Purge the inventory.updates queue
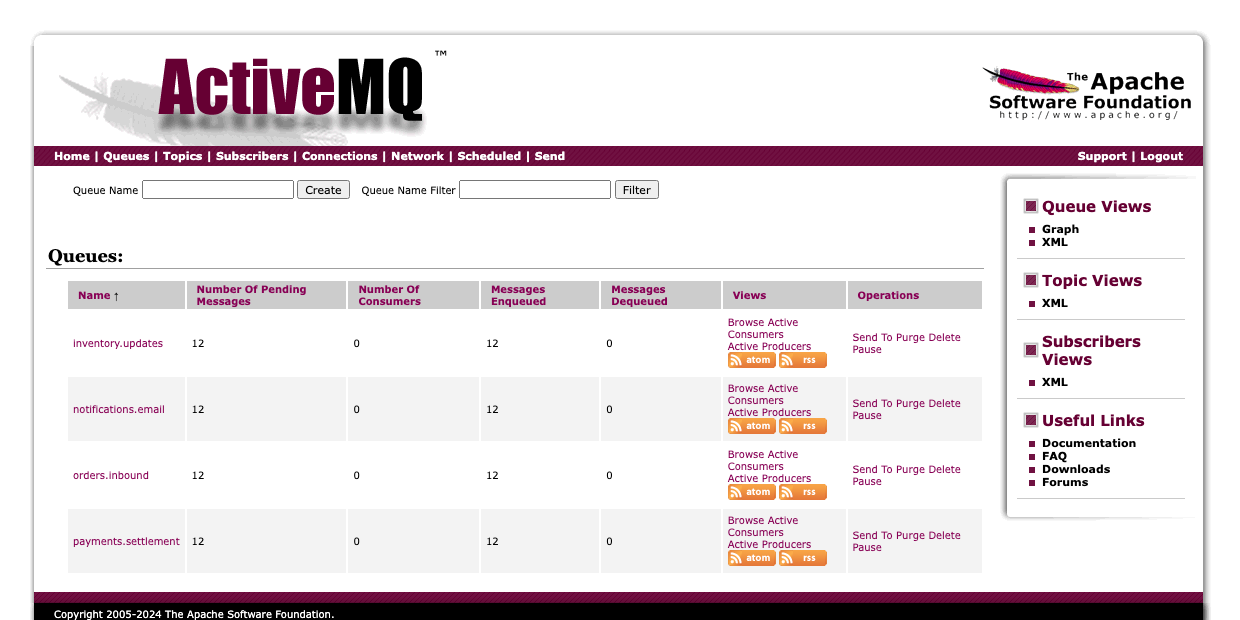The height and width of the screenshot is (620, 1240). 910,338
